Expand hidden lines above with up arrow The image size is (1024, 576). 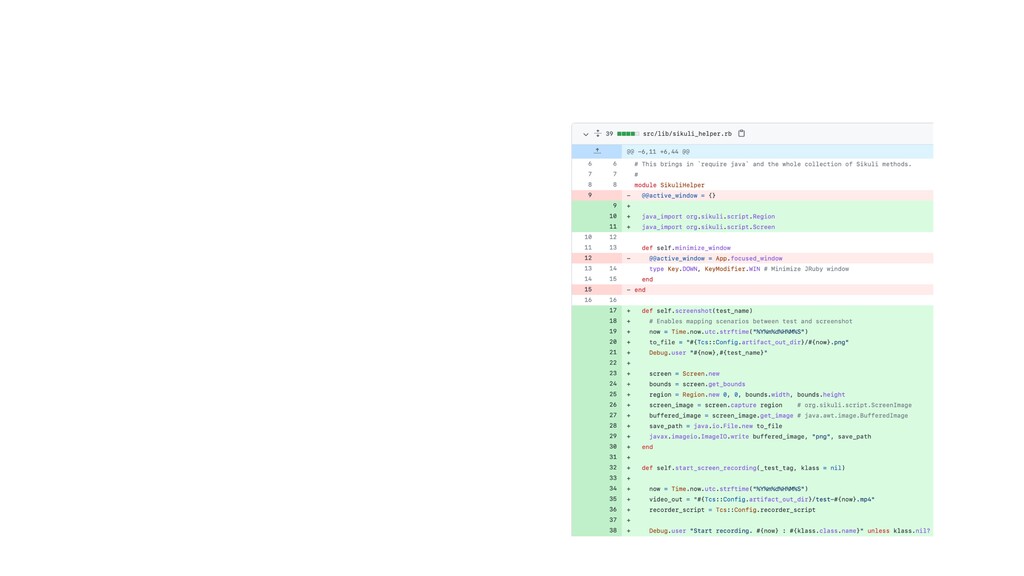click(x=597, y=151)
